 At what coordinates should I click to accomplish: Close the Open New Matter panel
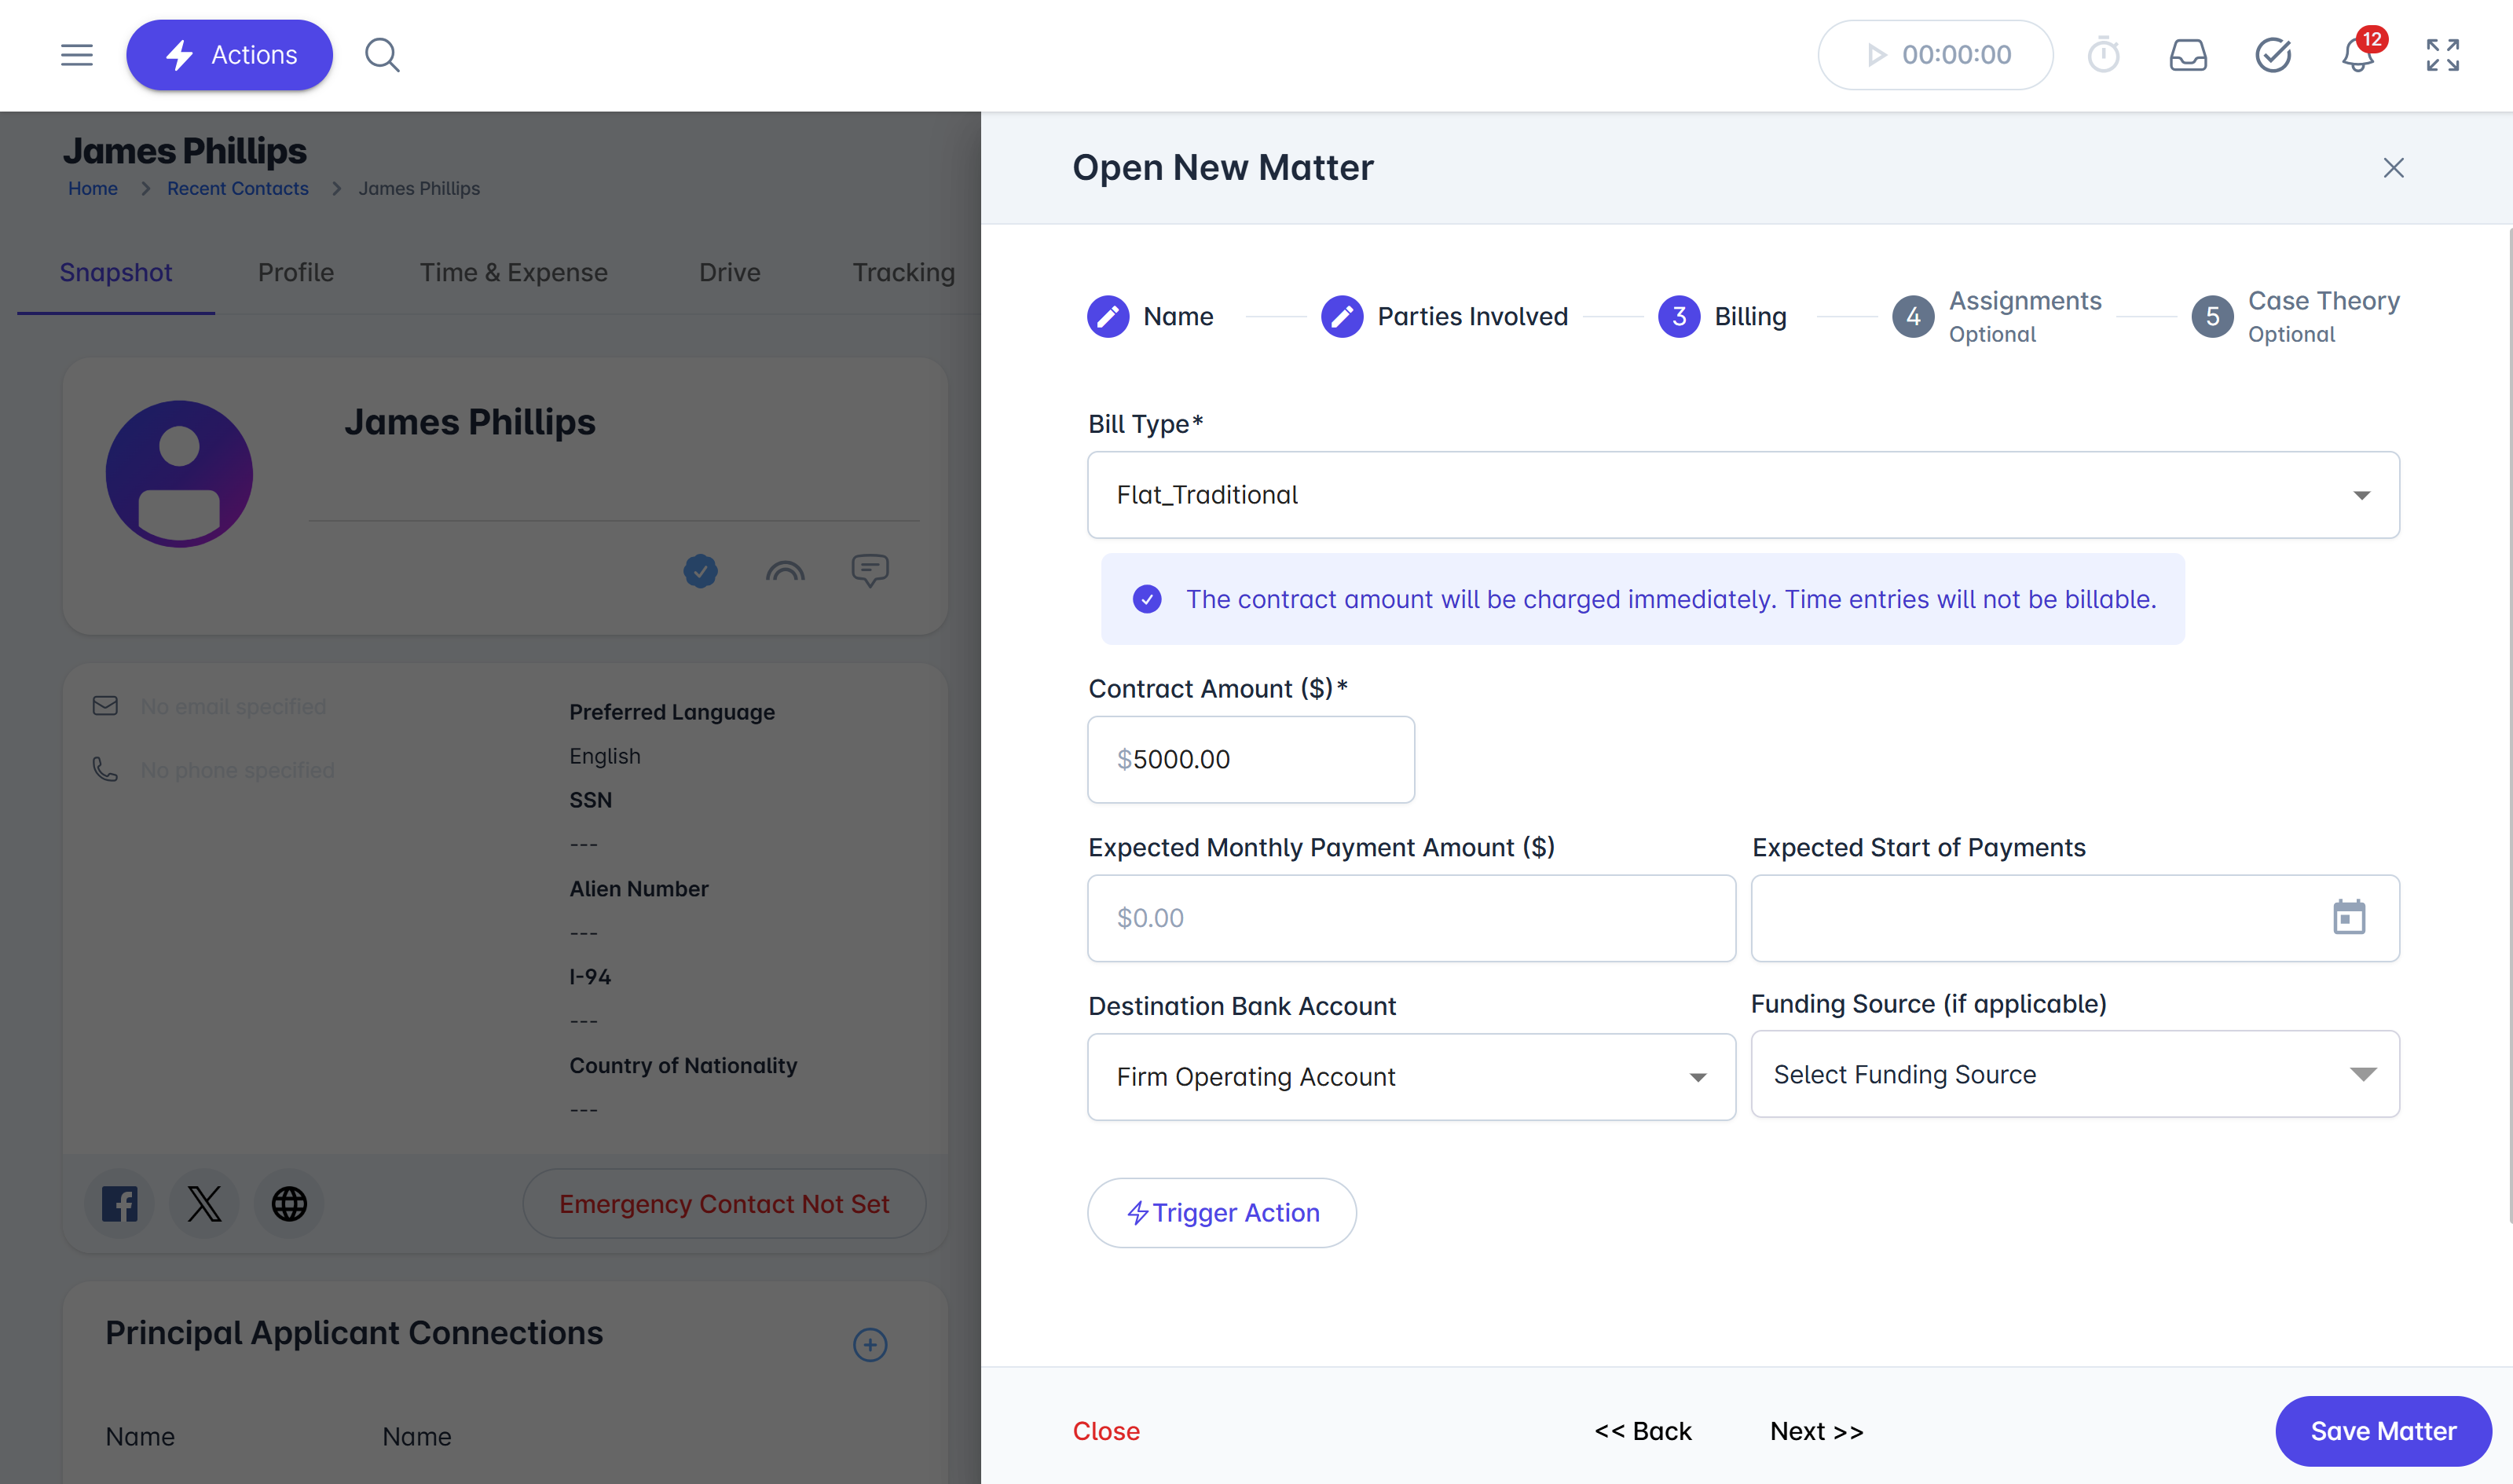2393,168
